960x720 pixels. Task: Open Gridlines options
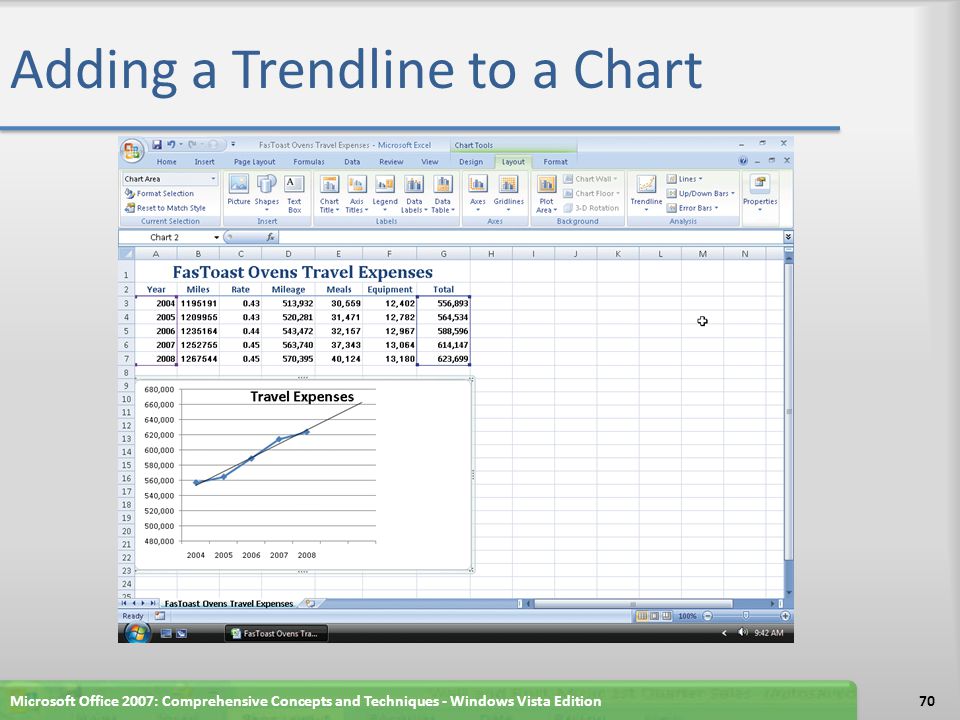pos(509,192)
